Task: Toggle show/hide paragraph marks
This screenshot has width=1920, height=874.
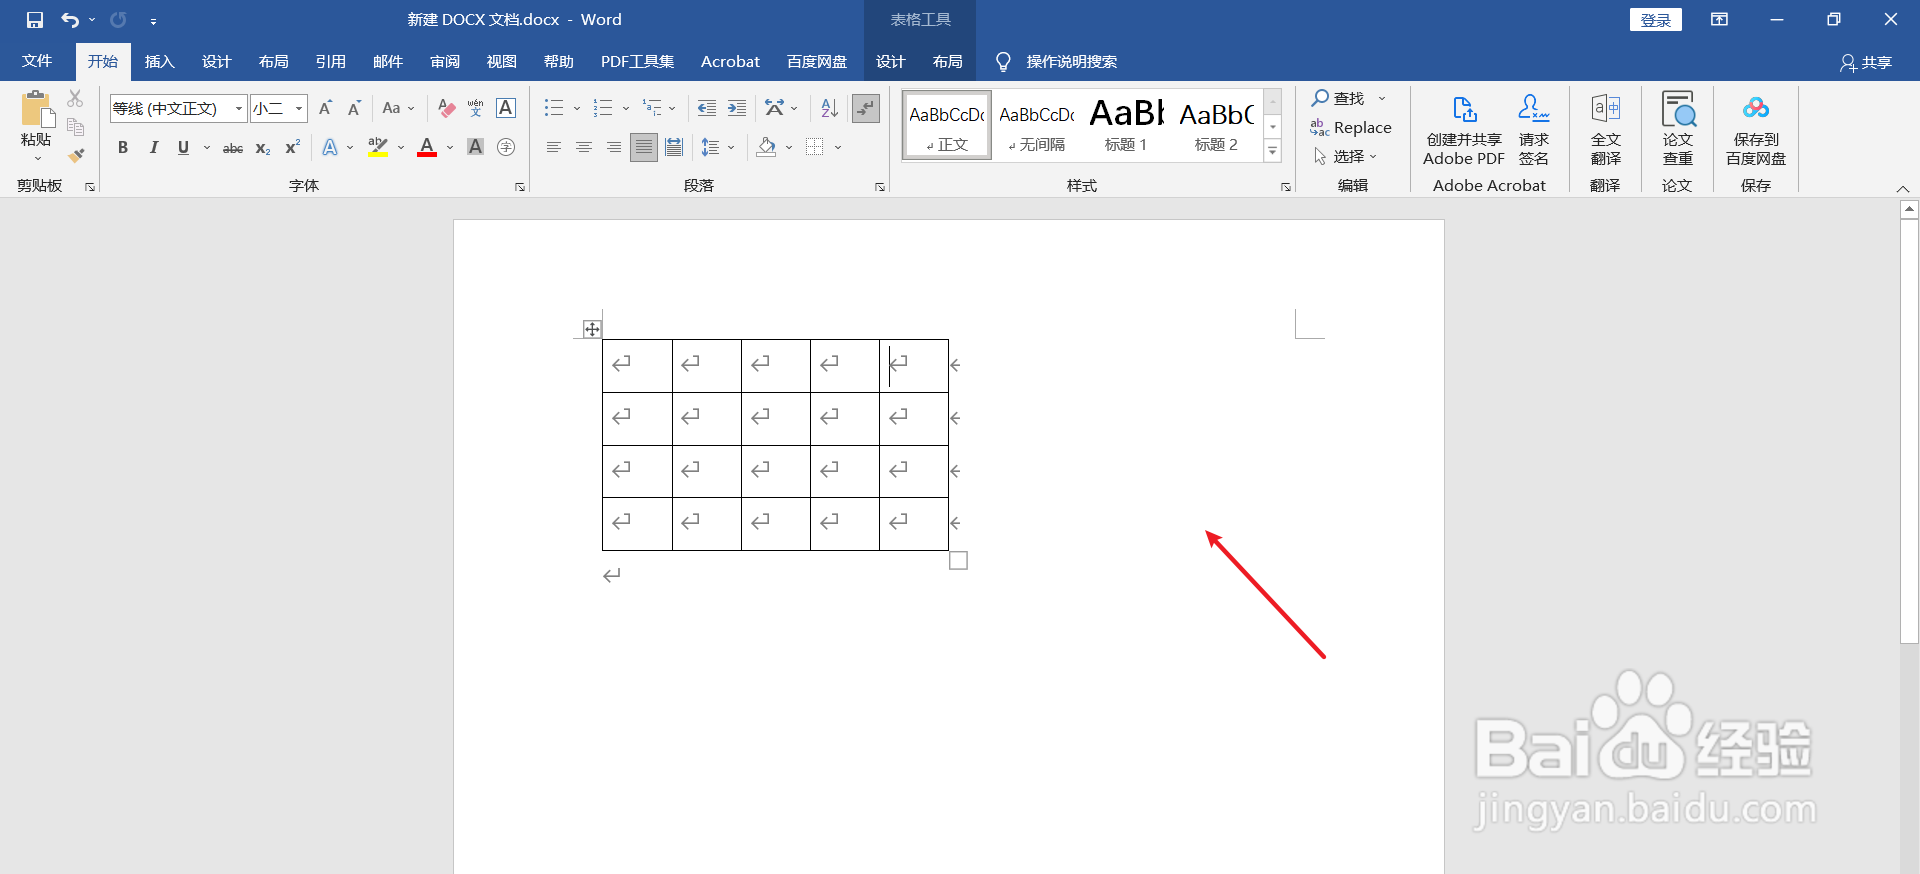Action: point(866,108)
